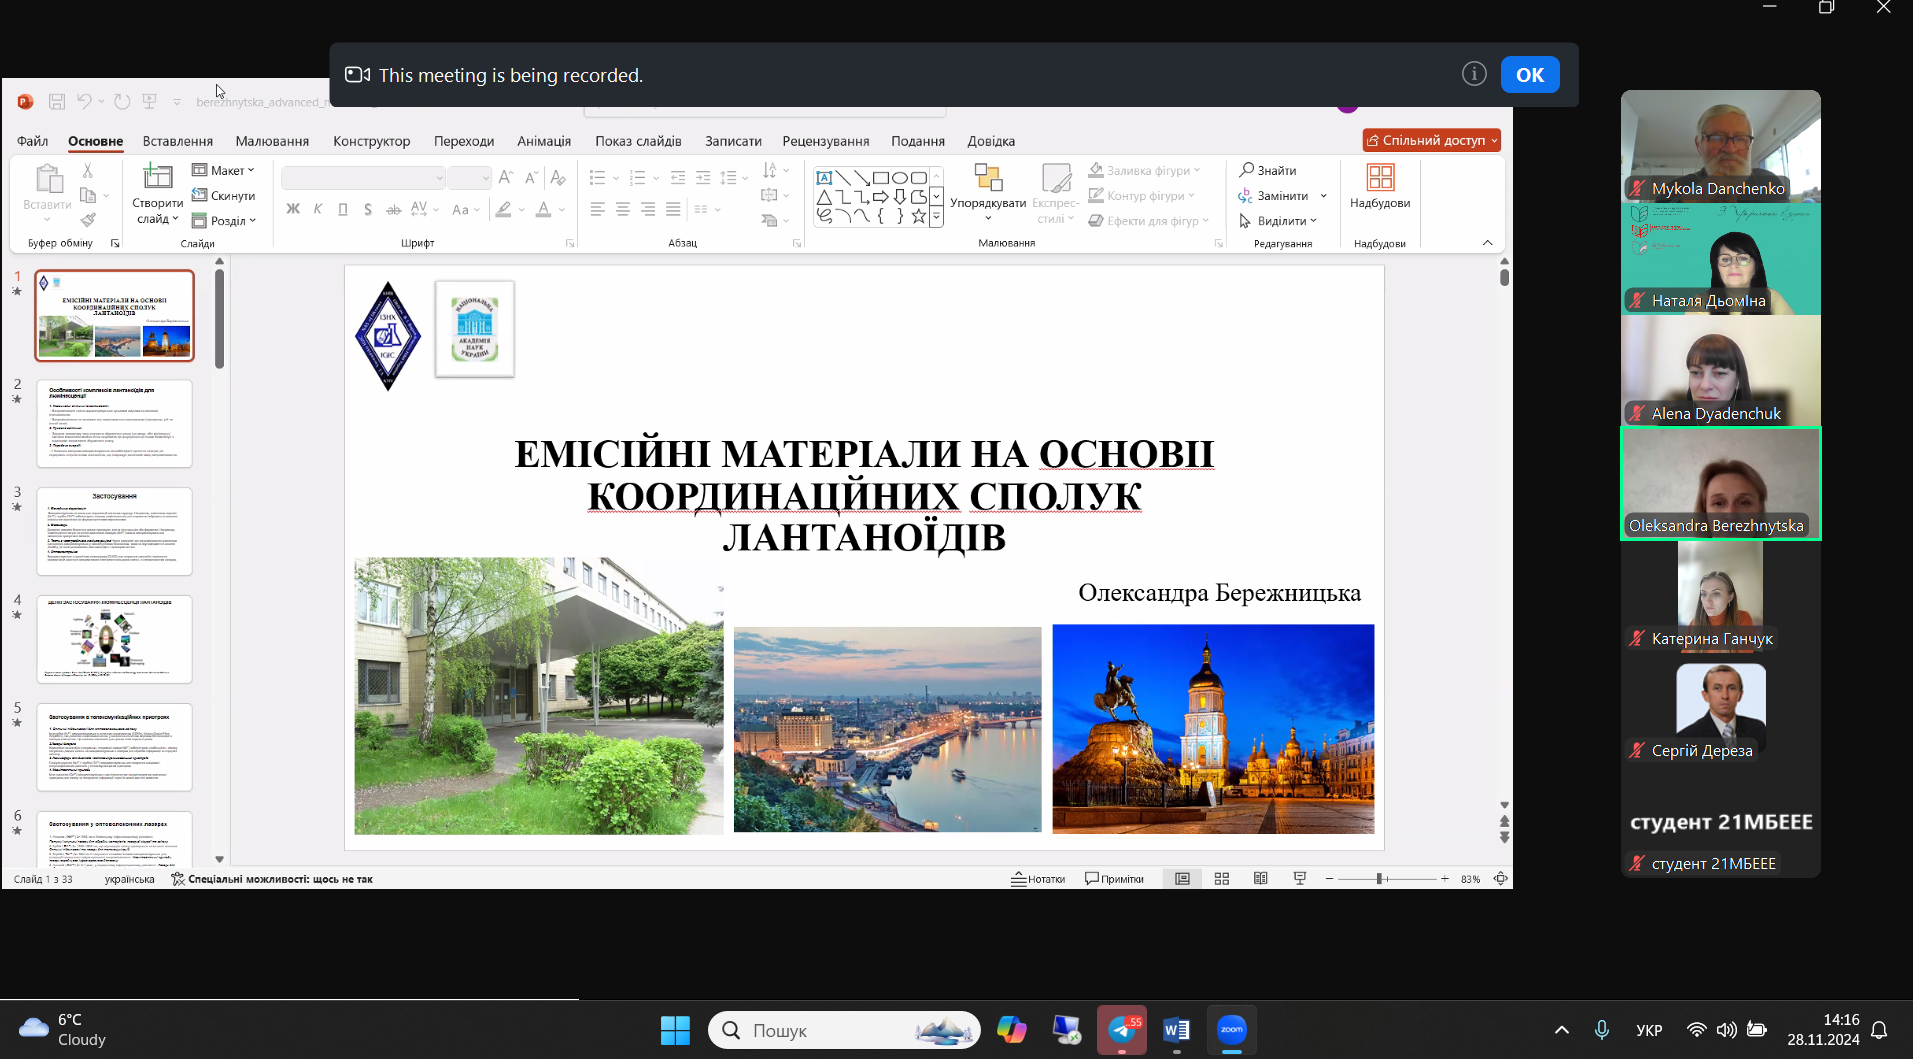1913x1059 pixels.
Task: Start slideshow from status bar icon
Action: point(1299,879)
